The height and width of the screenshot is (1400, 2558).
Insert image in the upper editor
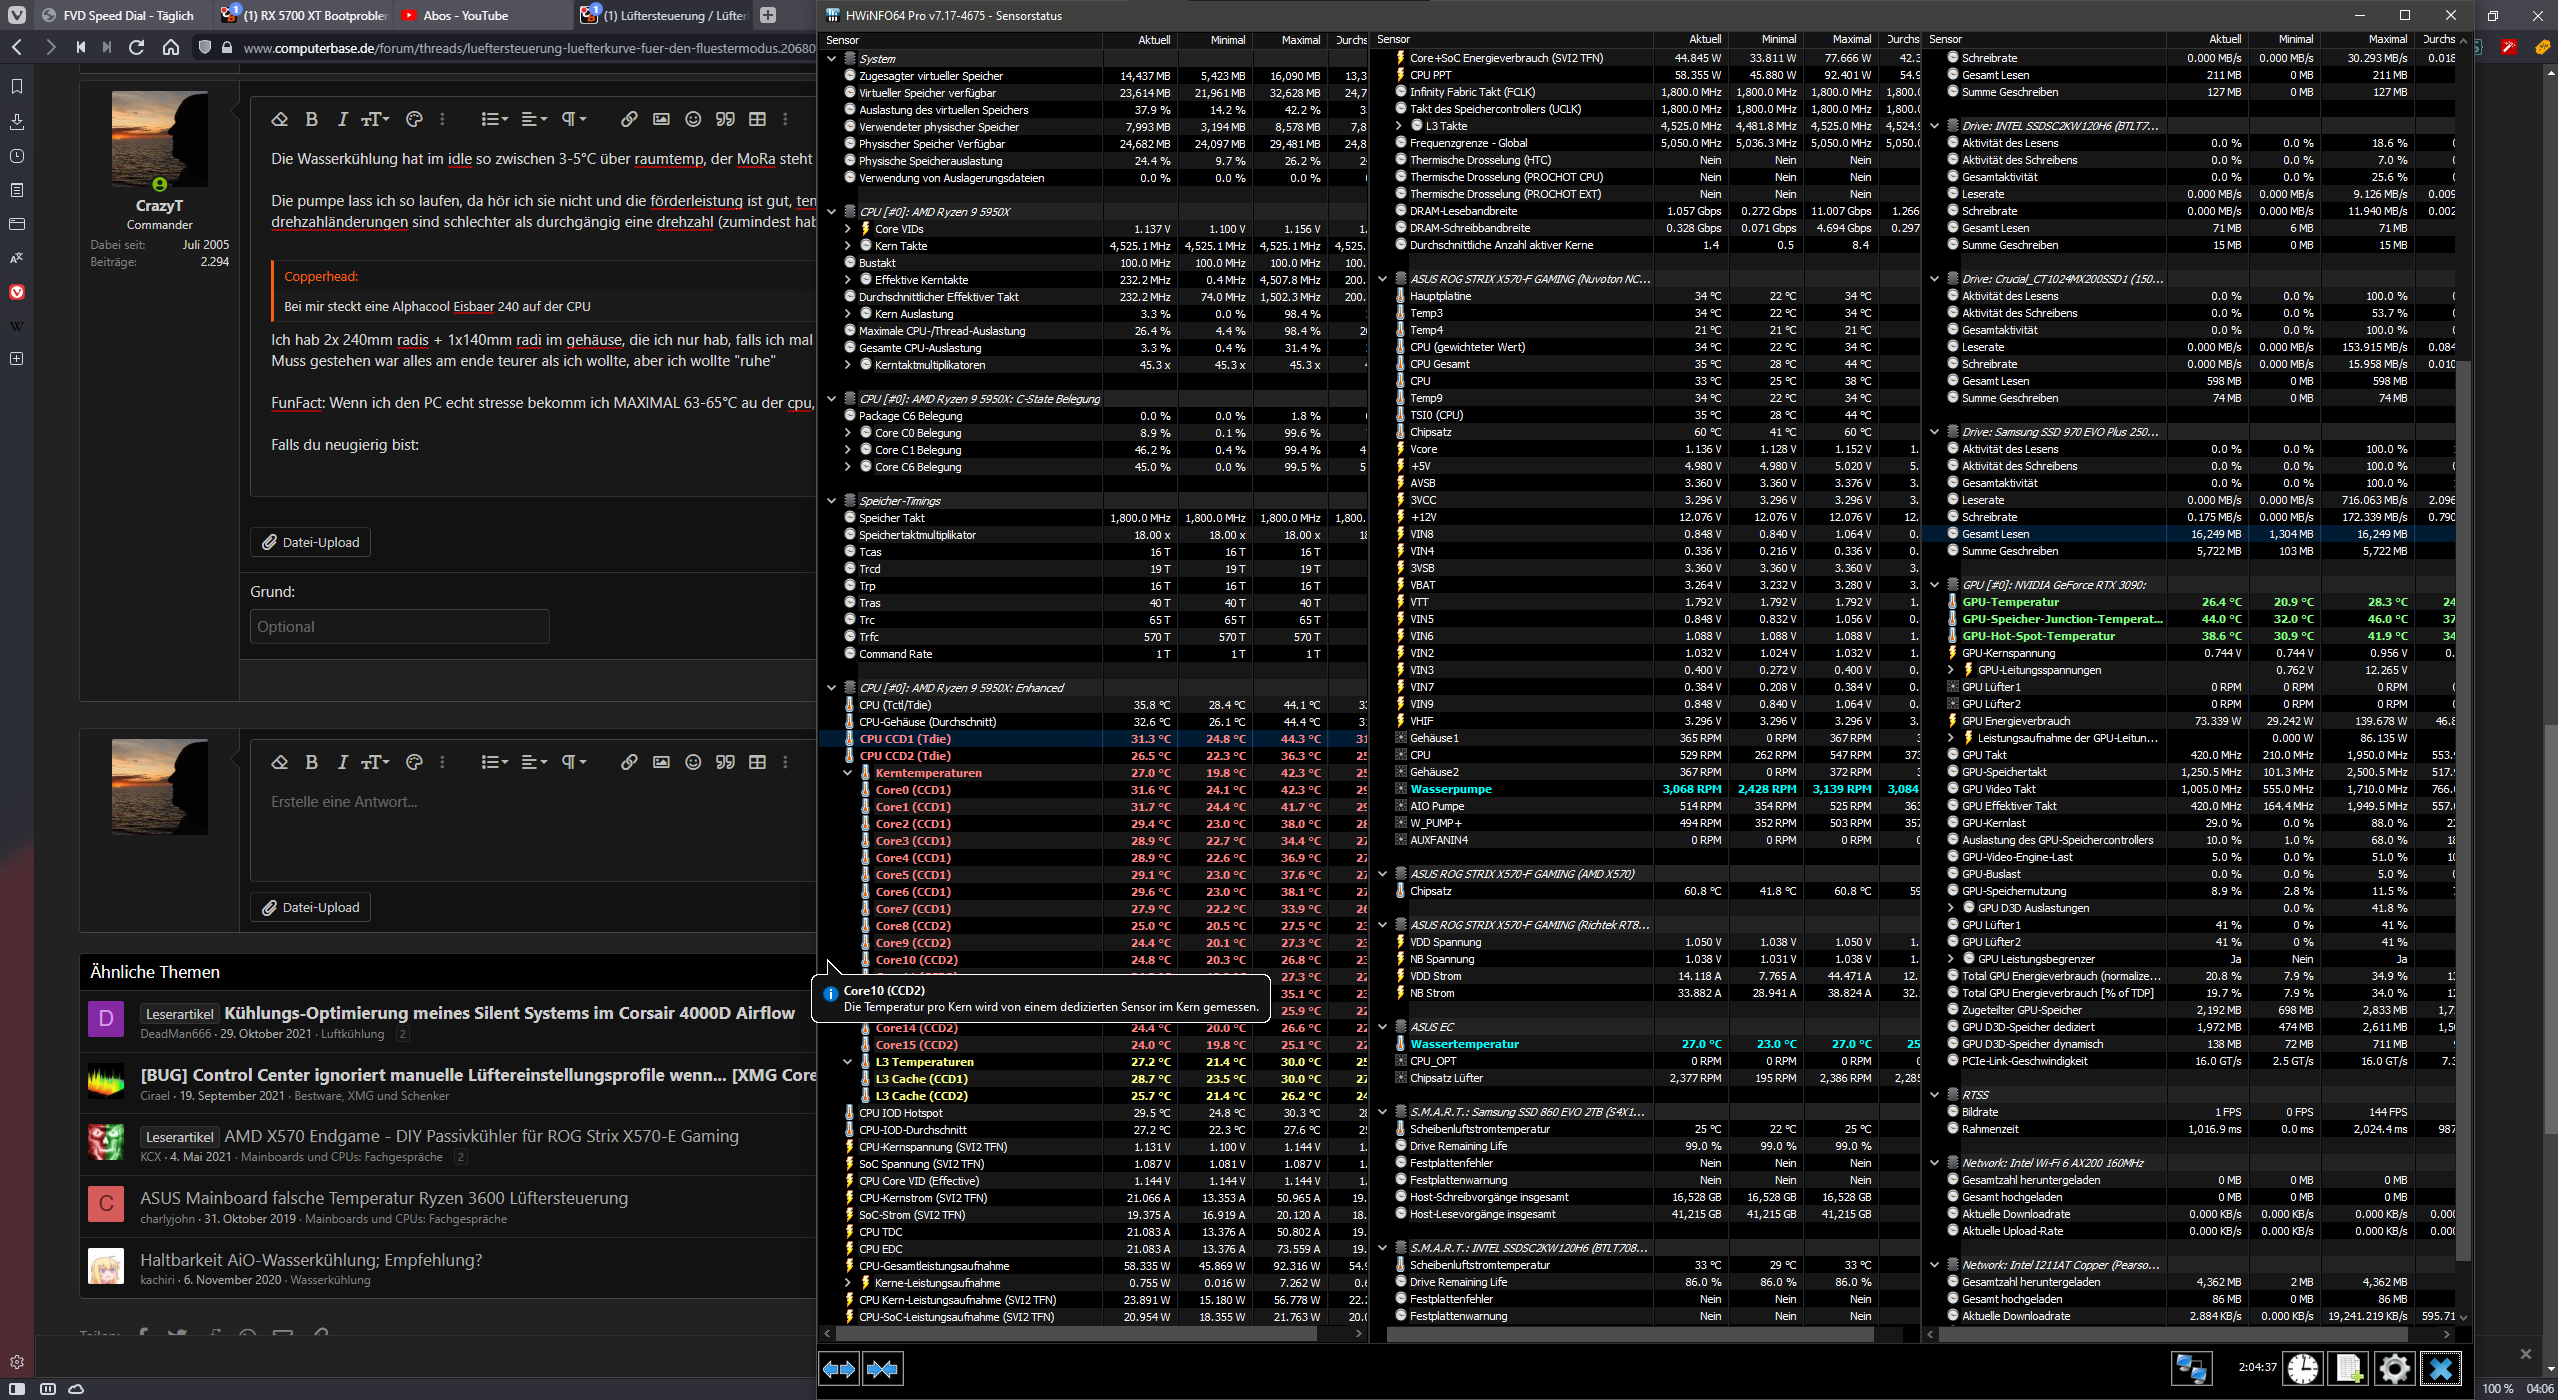tap(661, 119)
